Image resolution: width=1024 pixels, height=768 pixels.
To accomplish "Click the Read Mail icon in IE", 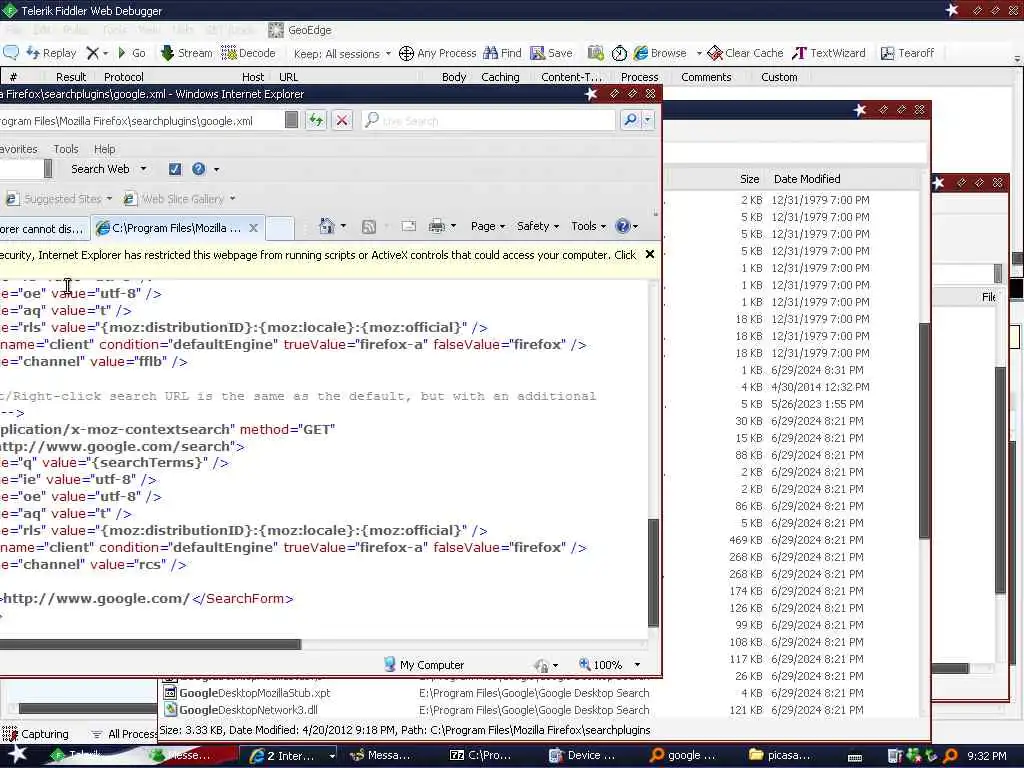I will pos(409,227).
